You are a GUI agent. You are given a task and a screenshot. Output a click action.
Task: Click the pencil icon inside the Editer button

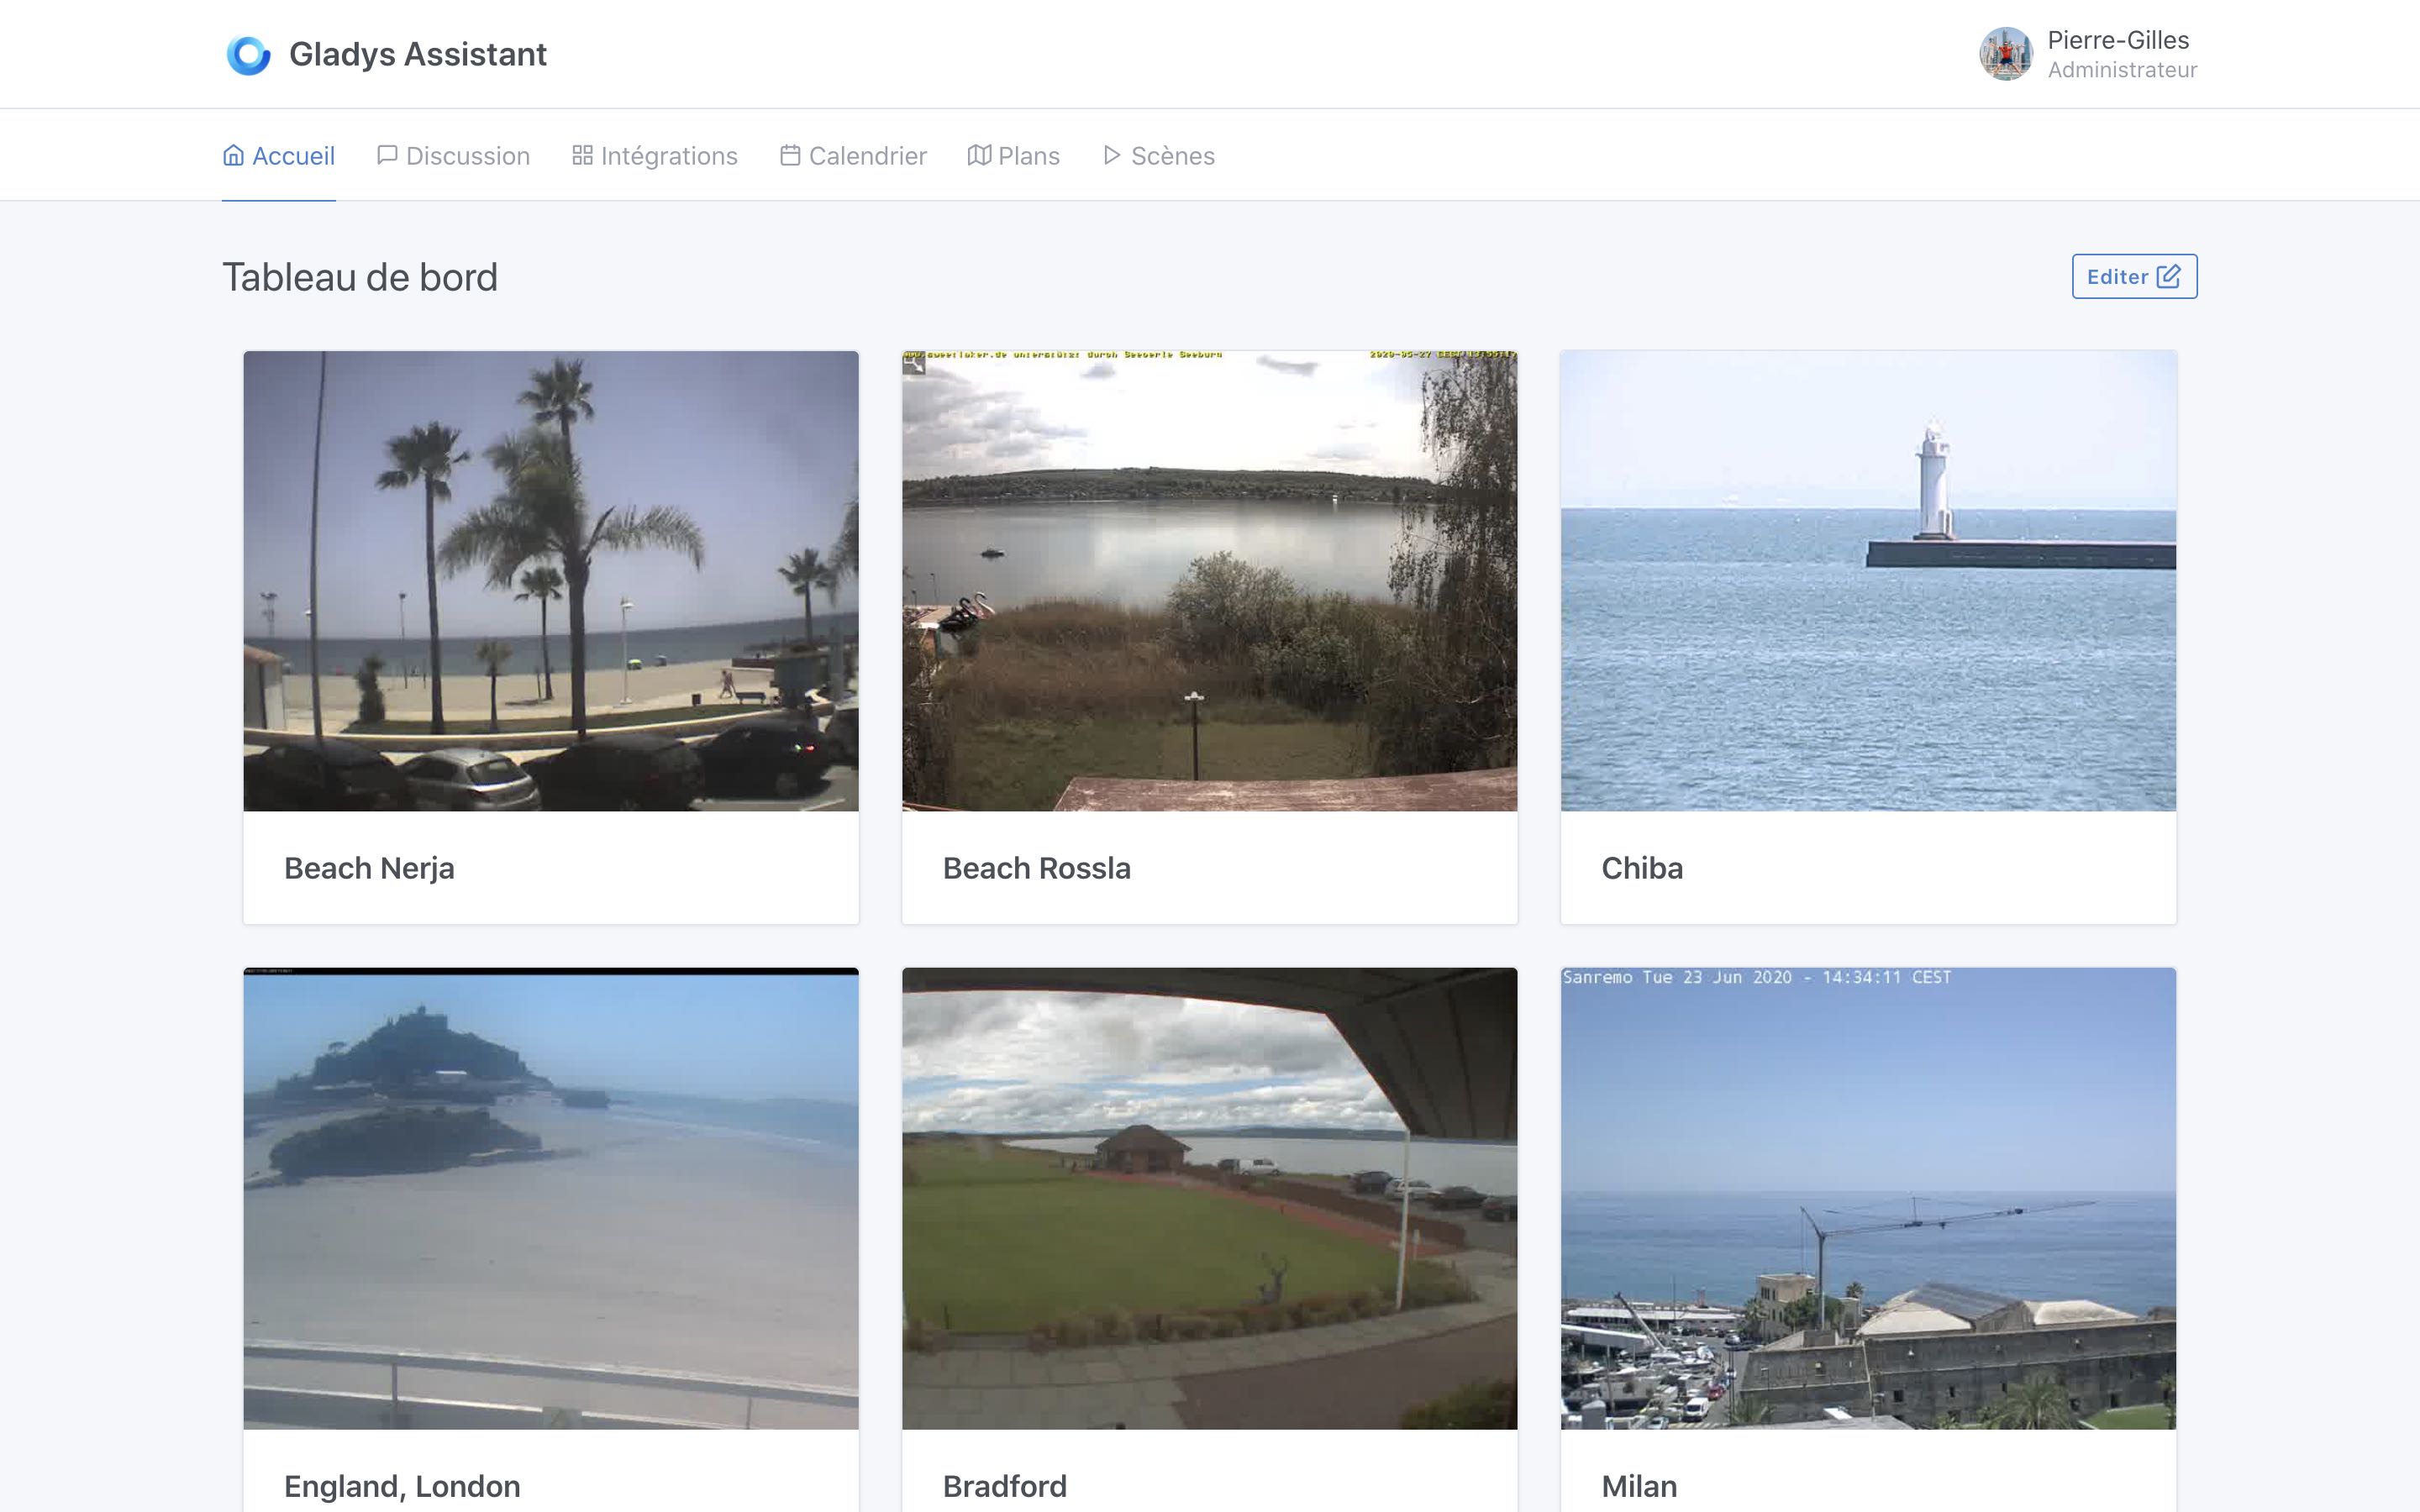[2168, 276]
